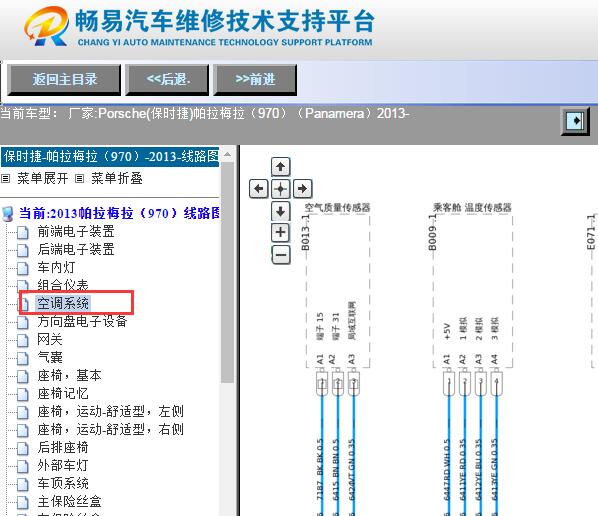This screenshot has width=598, height=516.
Task: Go forward with >>前进 button
Action: click(x=255, y=80)
